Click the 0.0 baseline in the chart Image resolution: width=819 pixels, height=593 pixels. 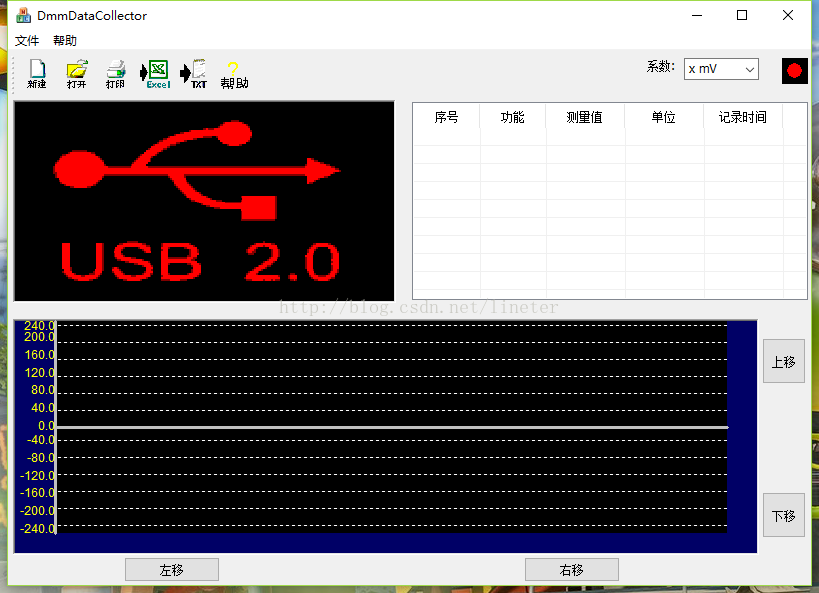point(392,427)
